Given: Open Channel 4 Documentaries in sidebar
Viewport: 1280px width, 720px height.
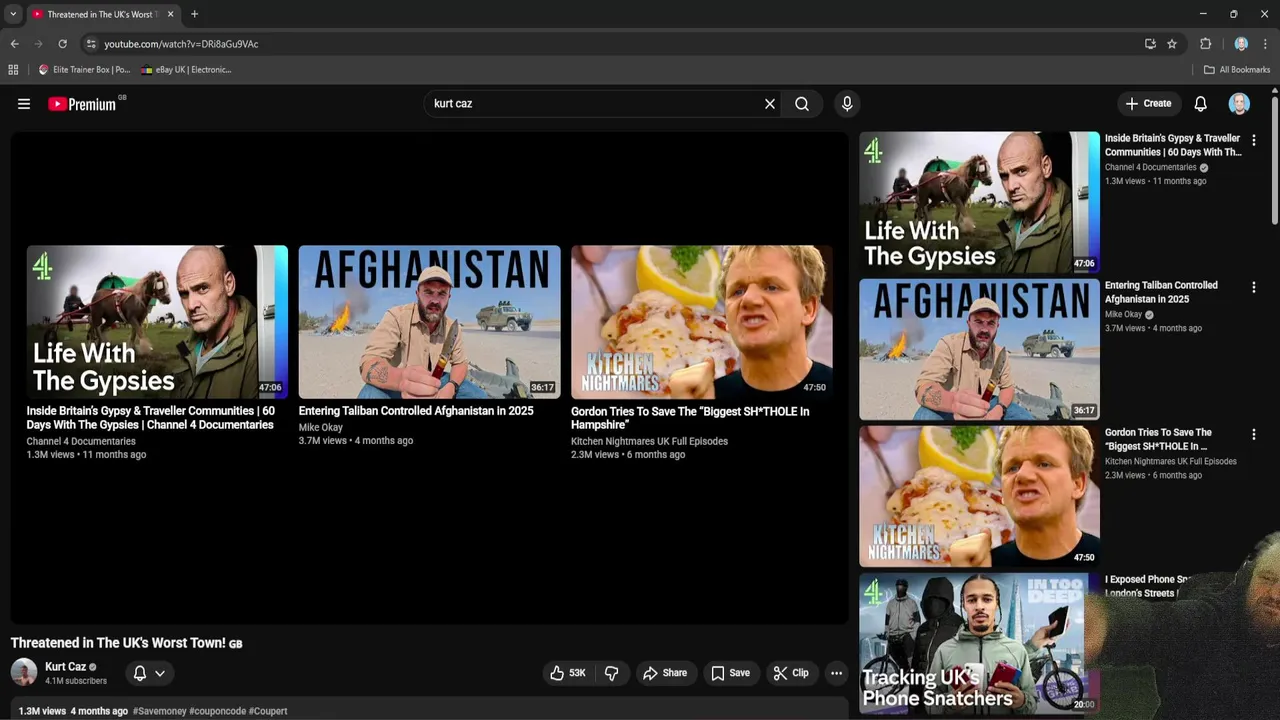Looking at the screenshot, I should coord(1151,167).
